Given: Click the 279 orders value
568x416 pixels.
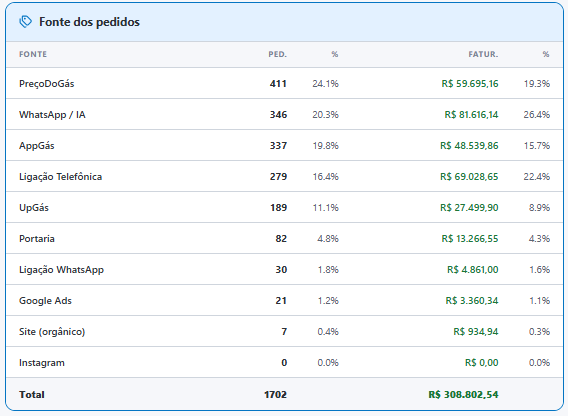Looking at the screenshot, I should (x=278, y=177).
